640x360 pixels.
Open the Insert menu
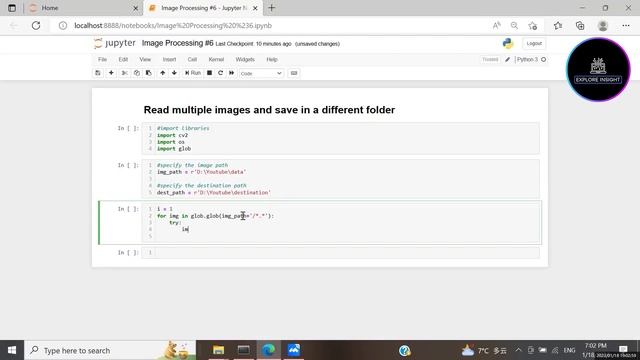coord(169,60)
